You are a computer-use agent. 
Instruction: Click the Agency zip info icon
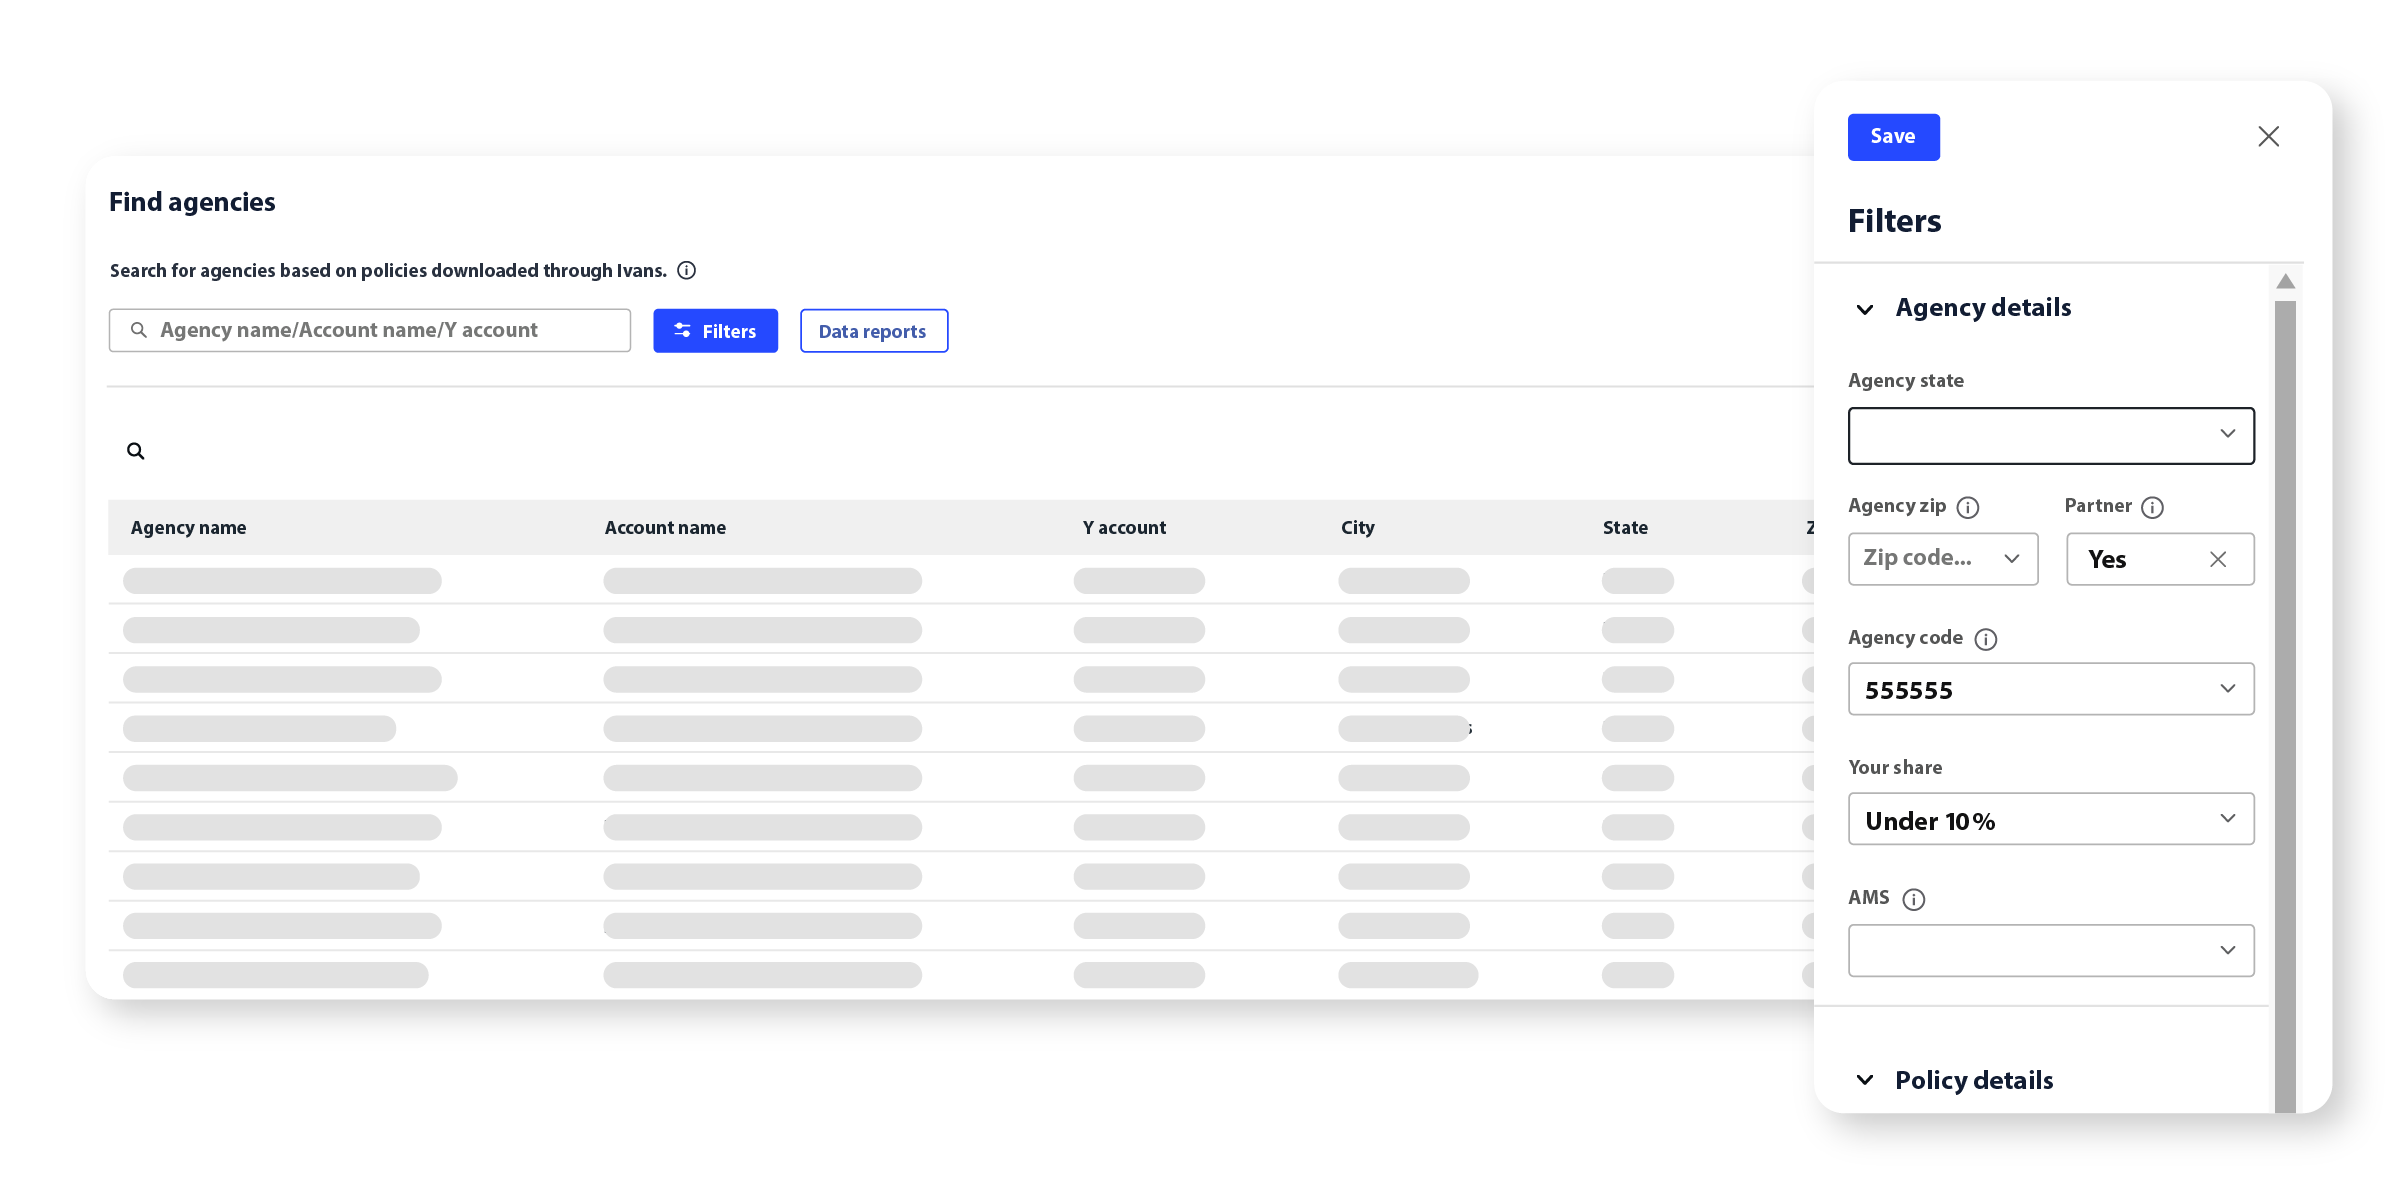(x=1968, y=507)
